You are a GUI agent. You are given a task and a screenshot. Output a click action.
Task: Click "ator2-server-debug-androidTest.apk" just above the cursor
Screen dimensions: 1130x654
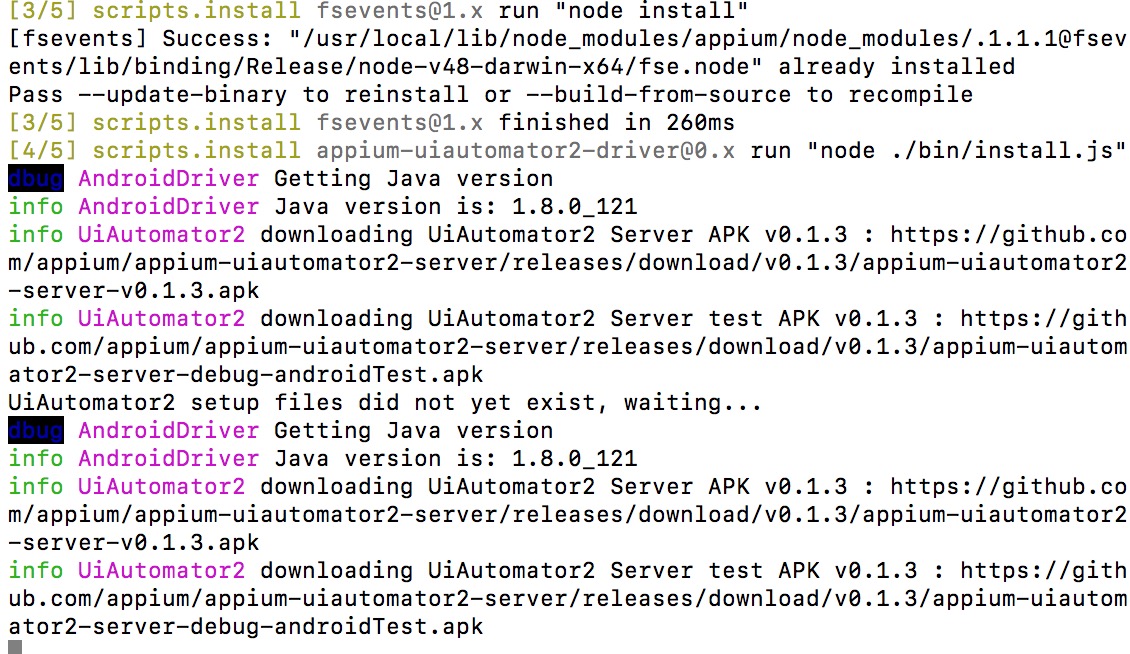click(246, 626)
